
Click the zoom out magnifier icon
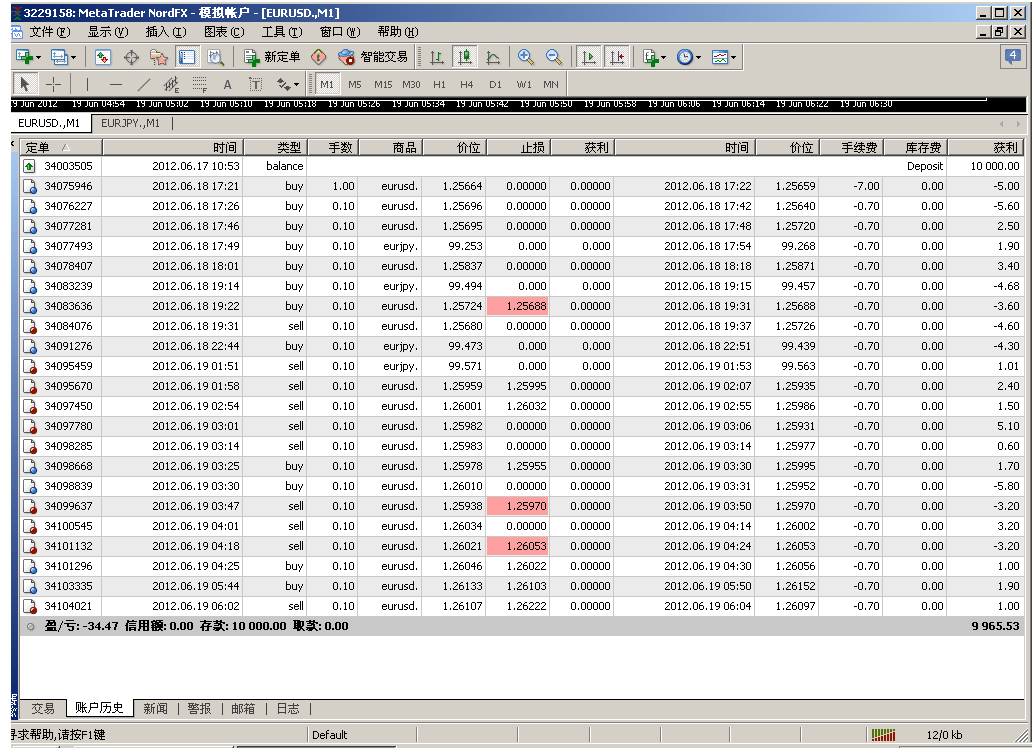coord(553,57)
